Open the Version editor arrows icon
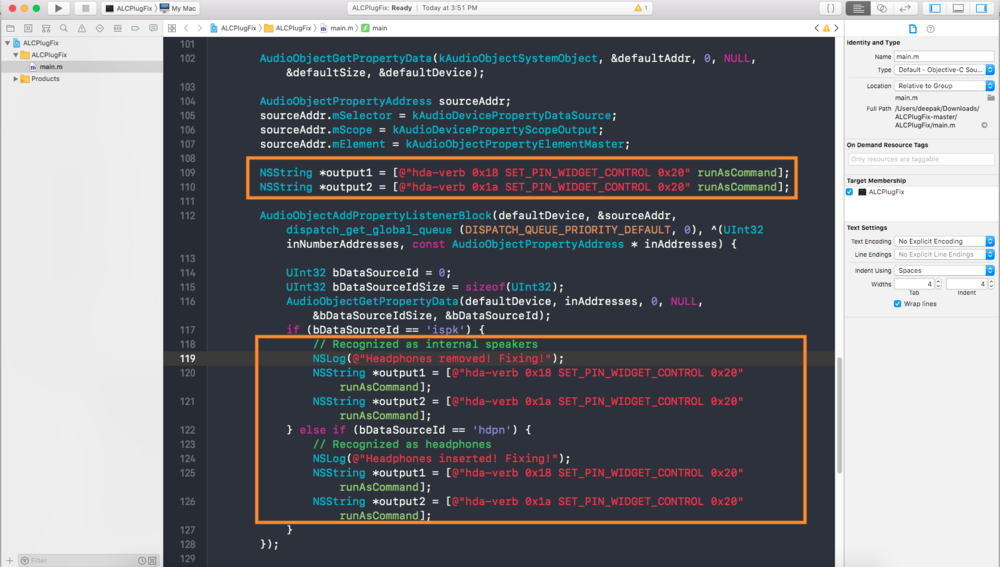The height and width of the screenshot is (567, 1000). pyautogui.click(x=907, y=8)
